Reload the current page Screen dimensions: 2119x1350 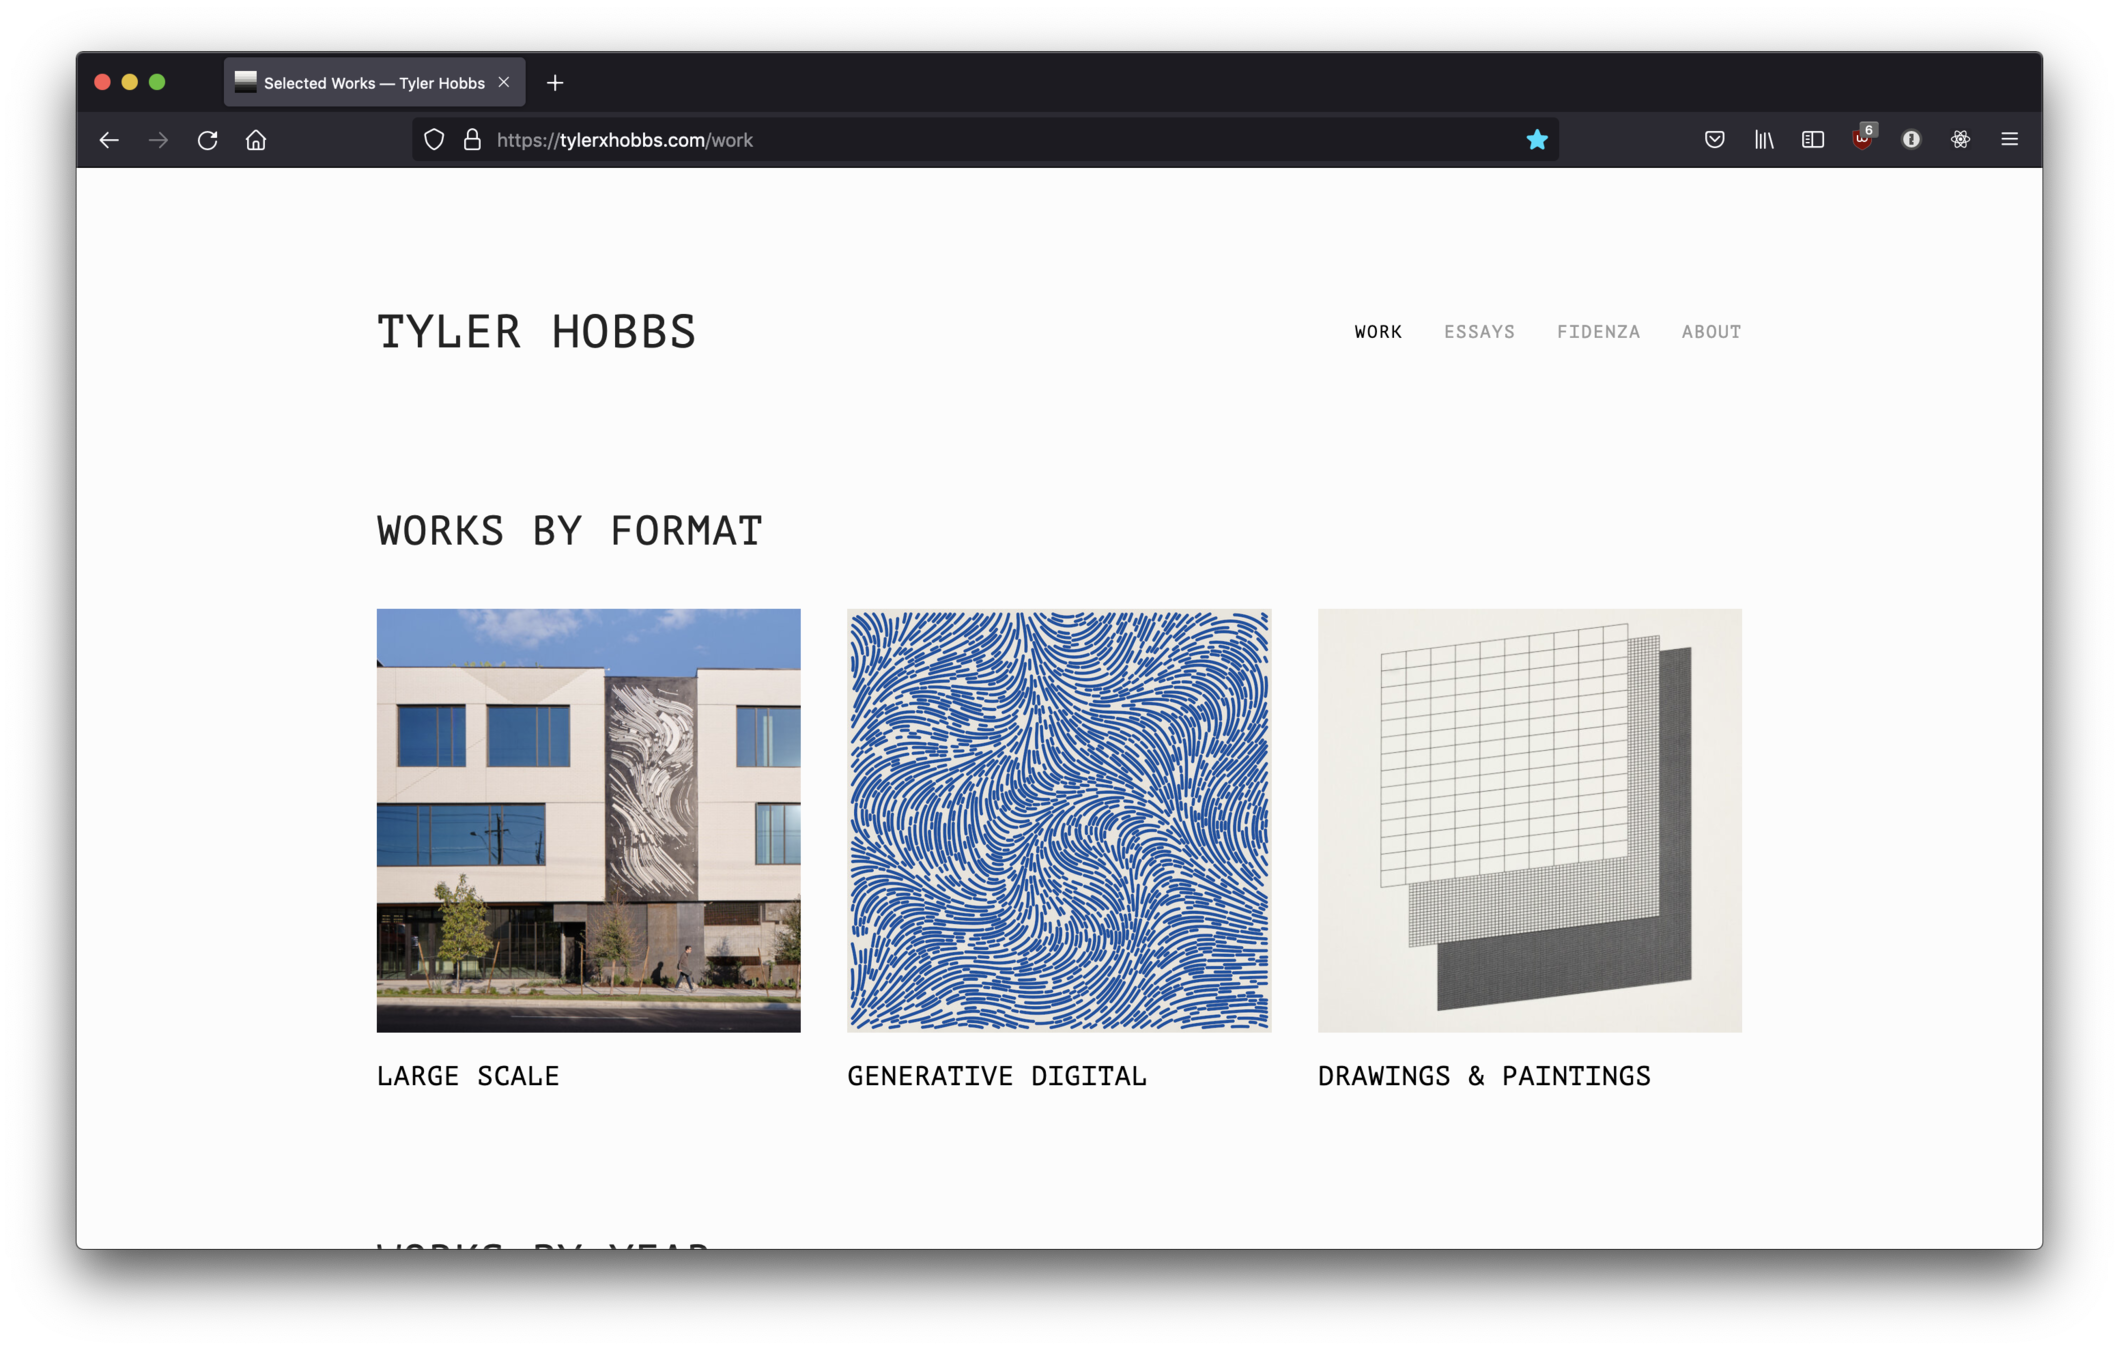click(207, 140)
